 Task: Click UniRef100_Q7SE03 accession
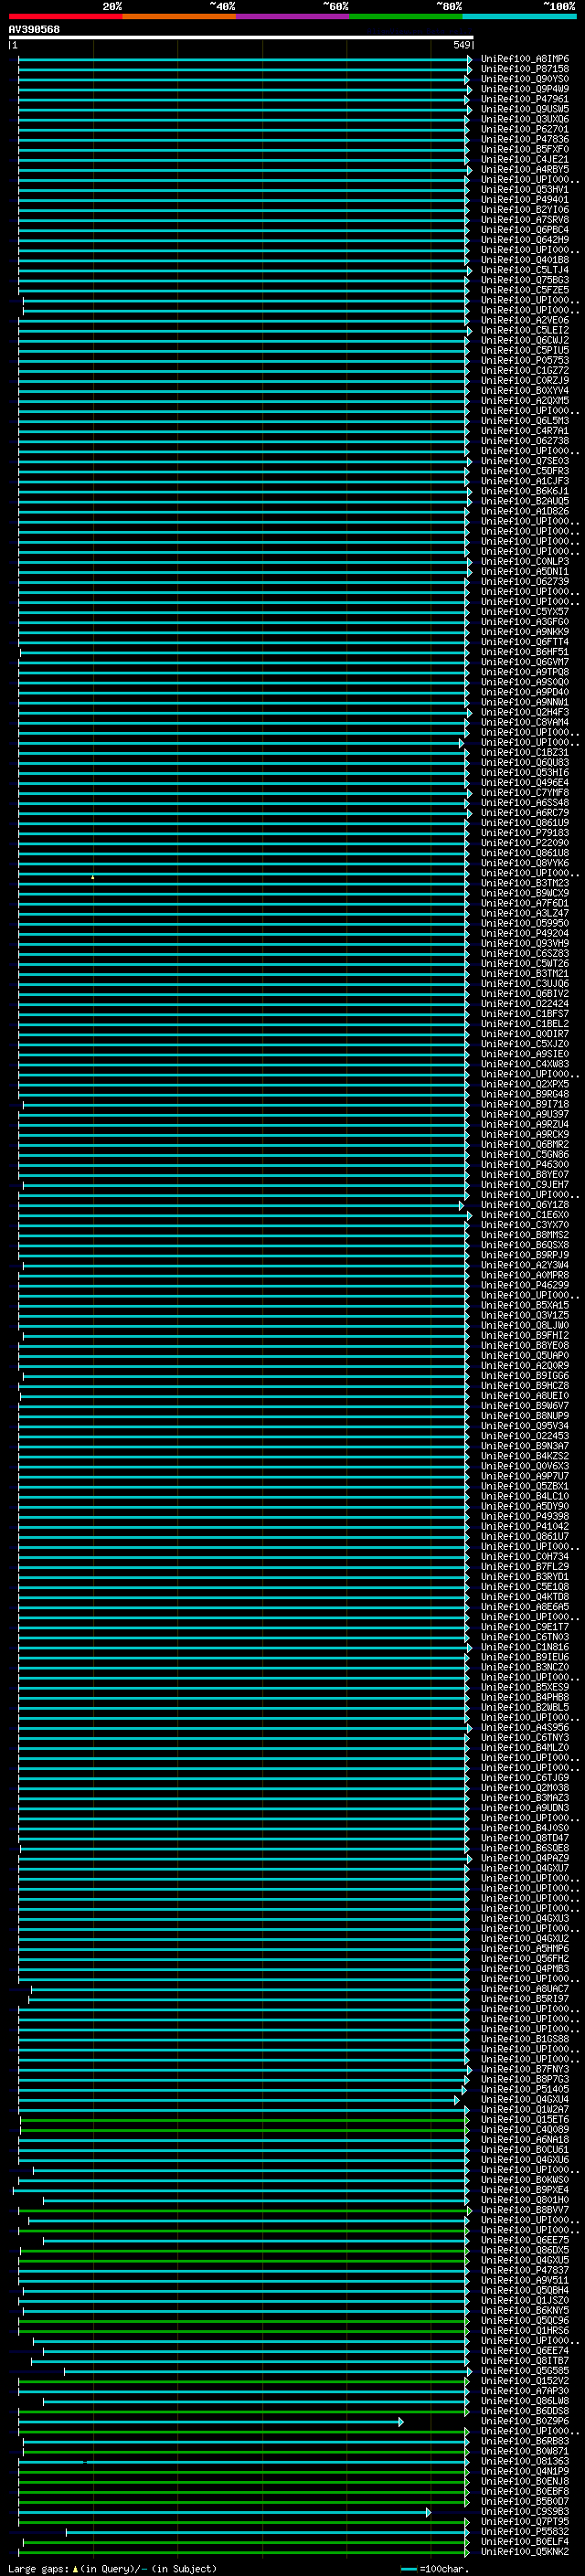coord(524,461)
